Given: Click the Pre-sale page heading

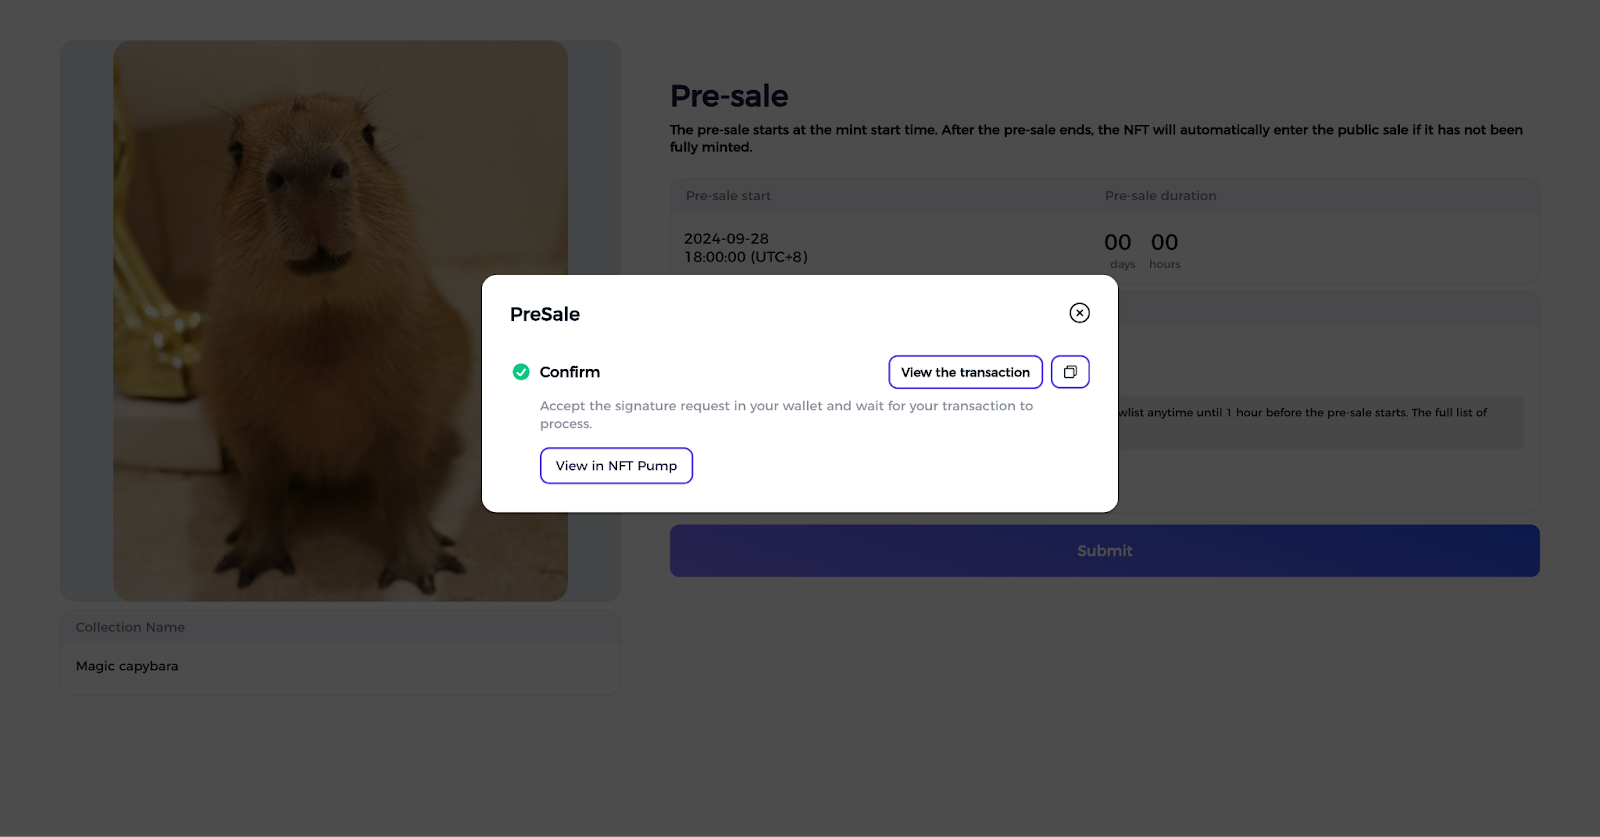Looking at the screenshot, I should pos(729,96).
